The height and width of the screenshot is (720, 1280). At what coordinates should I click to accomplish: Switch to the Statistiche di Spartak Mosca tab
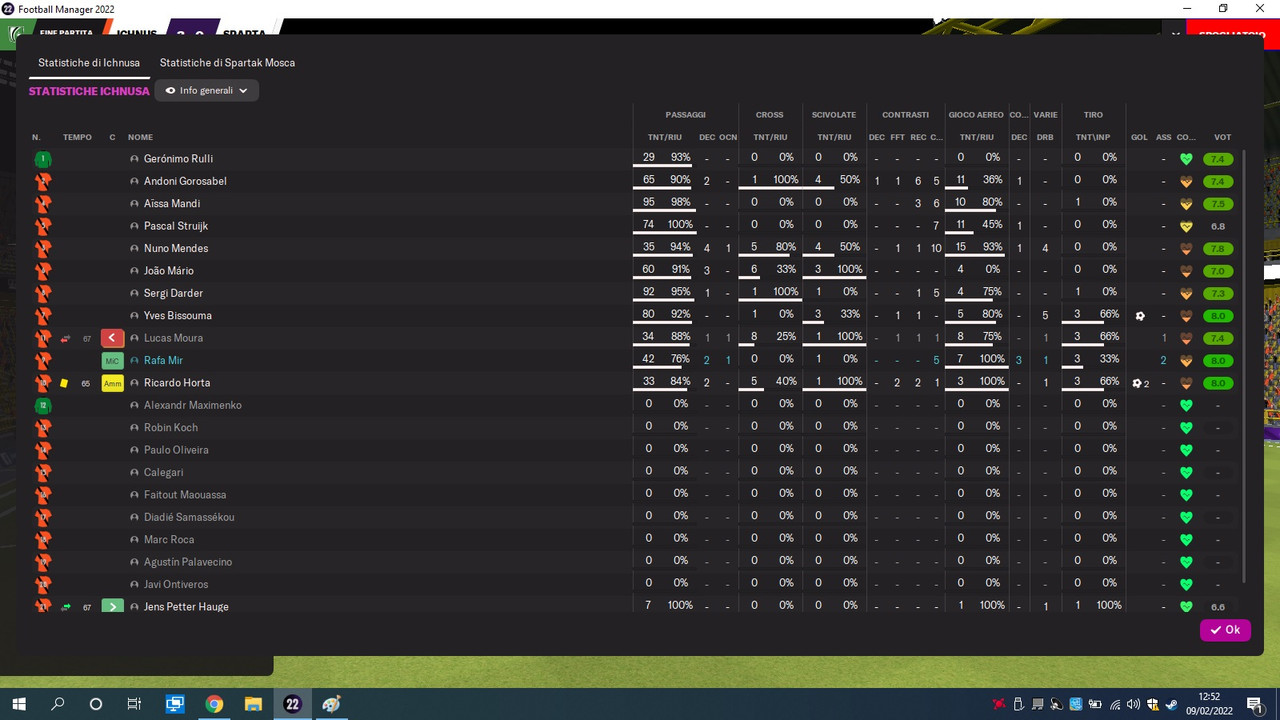click(x=227, y=63)
